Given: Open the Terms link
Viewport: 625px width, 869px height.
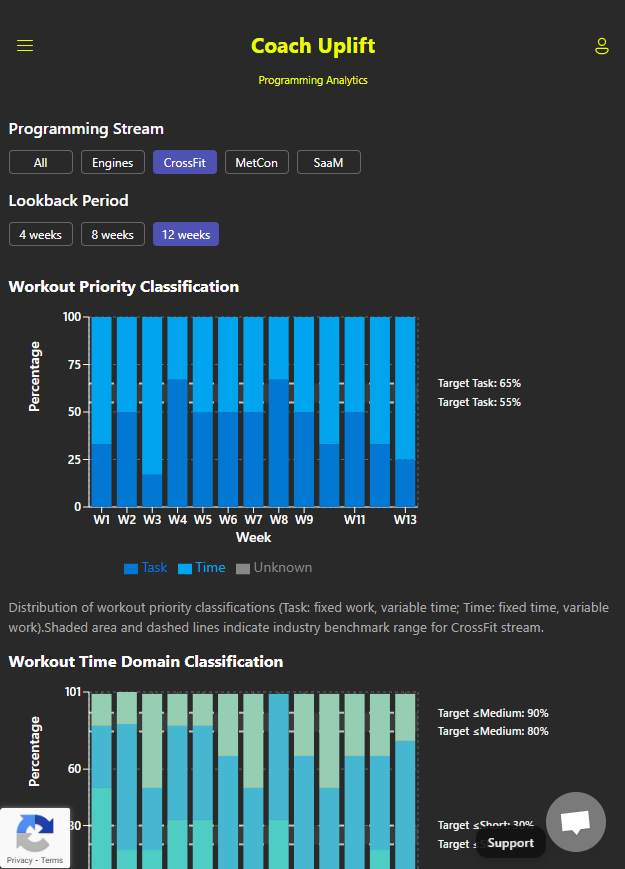Looking at the screenshot, I should click(x=52, y=860).
